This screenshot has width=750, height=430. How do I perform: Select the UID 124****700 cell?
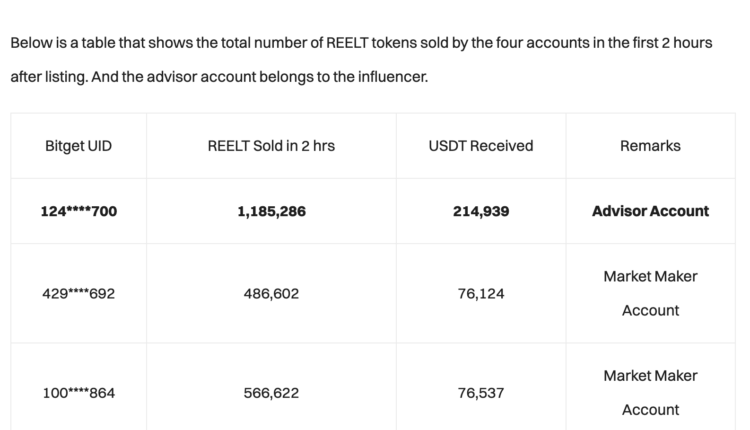[78, 211]
